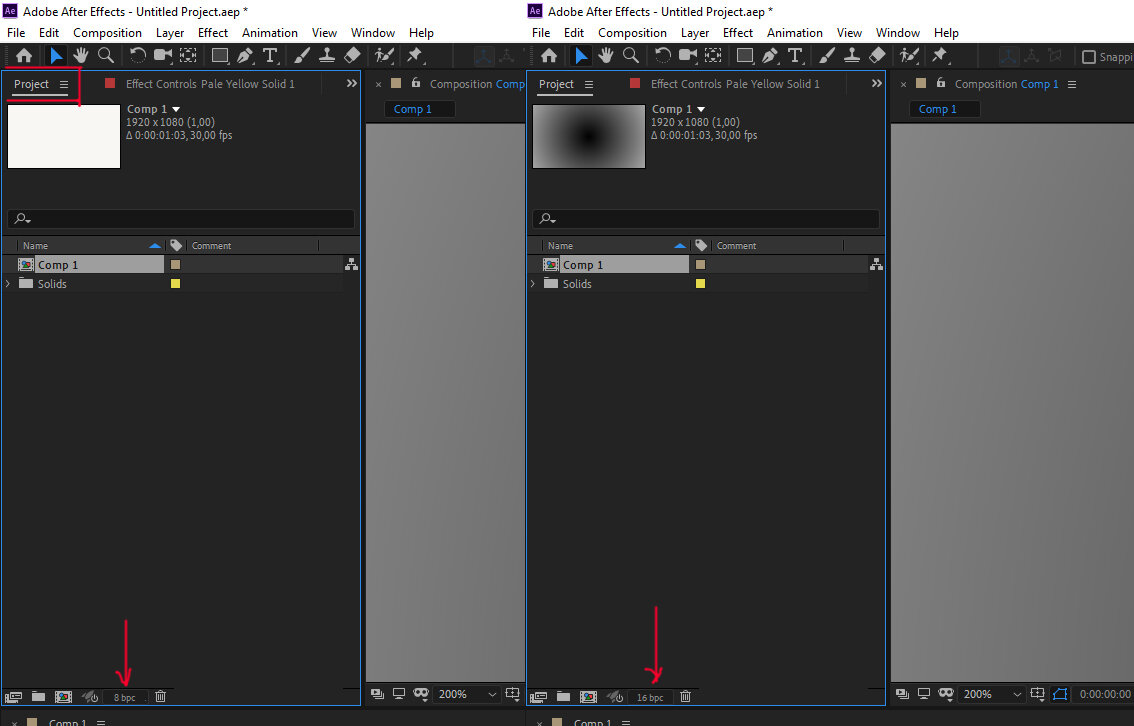Toggle Always Preview This View in the right viewer
This screenshot has height=726, width=1134.
pyautogui.click(x=902, y=693)
